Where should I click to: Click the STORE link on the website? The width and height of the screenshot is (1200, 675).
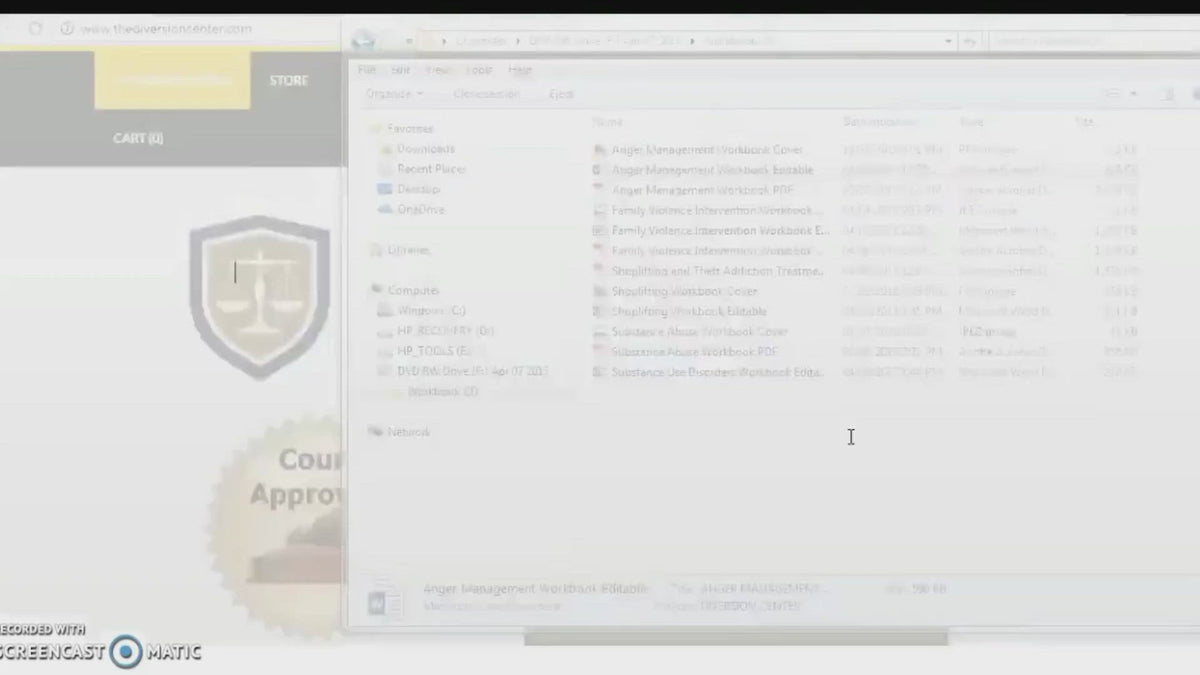click(x=288, y=80)
